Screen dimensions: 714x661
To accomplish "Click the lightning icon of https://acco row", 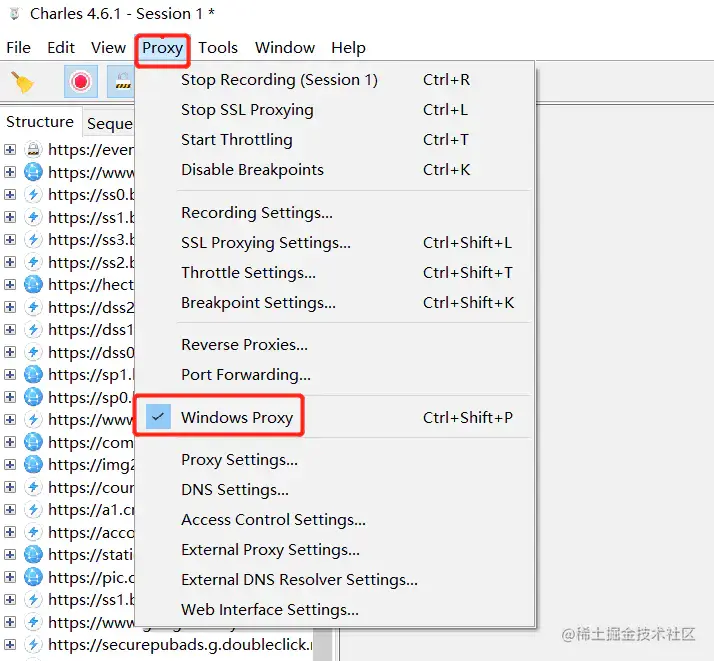I will coord(33,532).
